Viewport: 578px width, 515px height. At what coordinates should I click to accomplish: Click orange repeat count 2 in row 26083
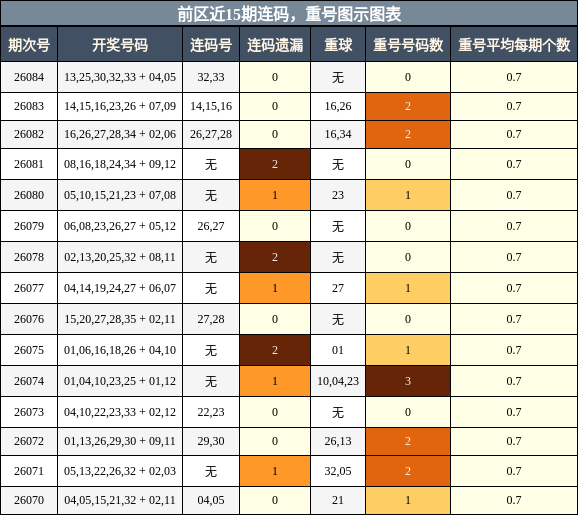tap(408, 106)
